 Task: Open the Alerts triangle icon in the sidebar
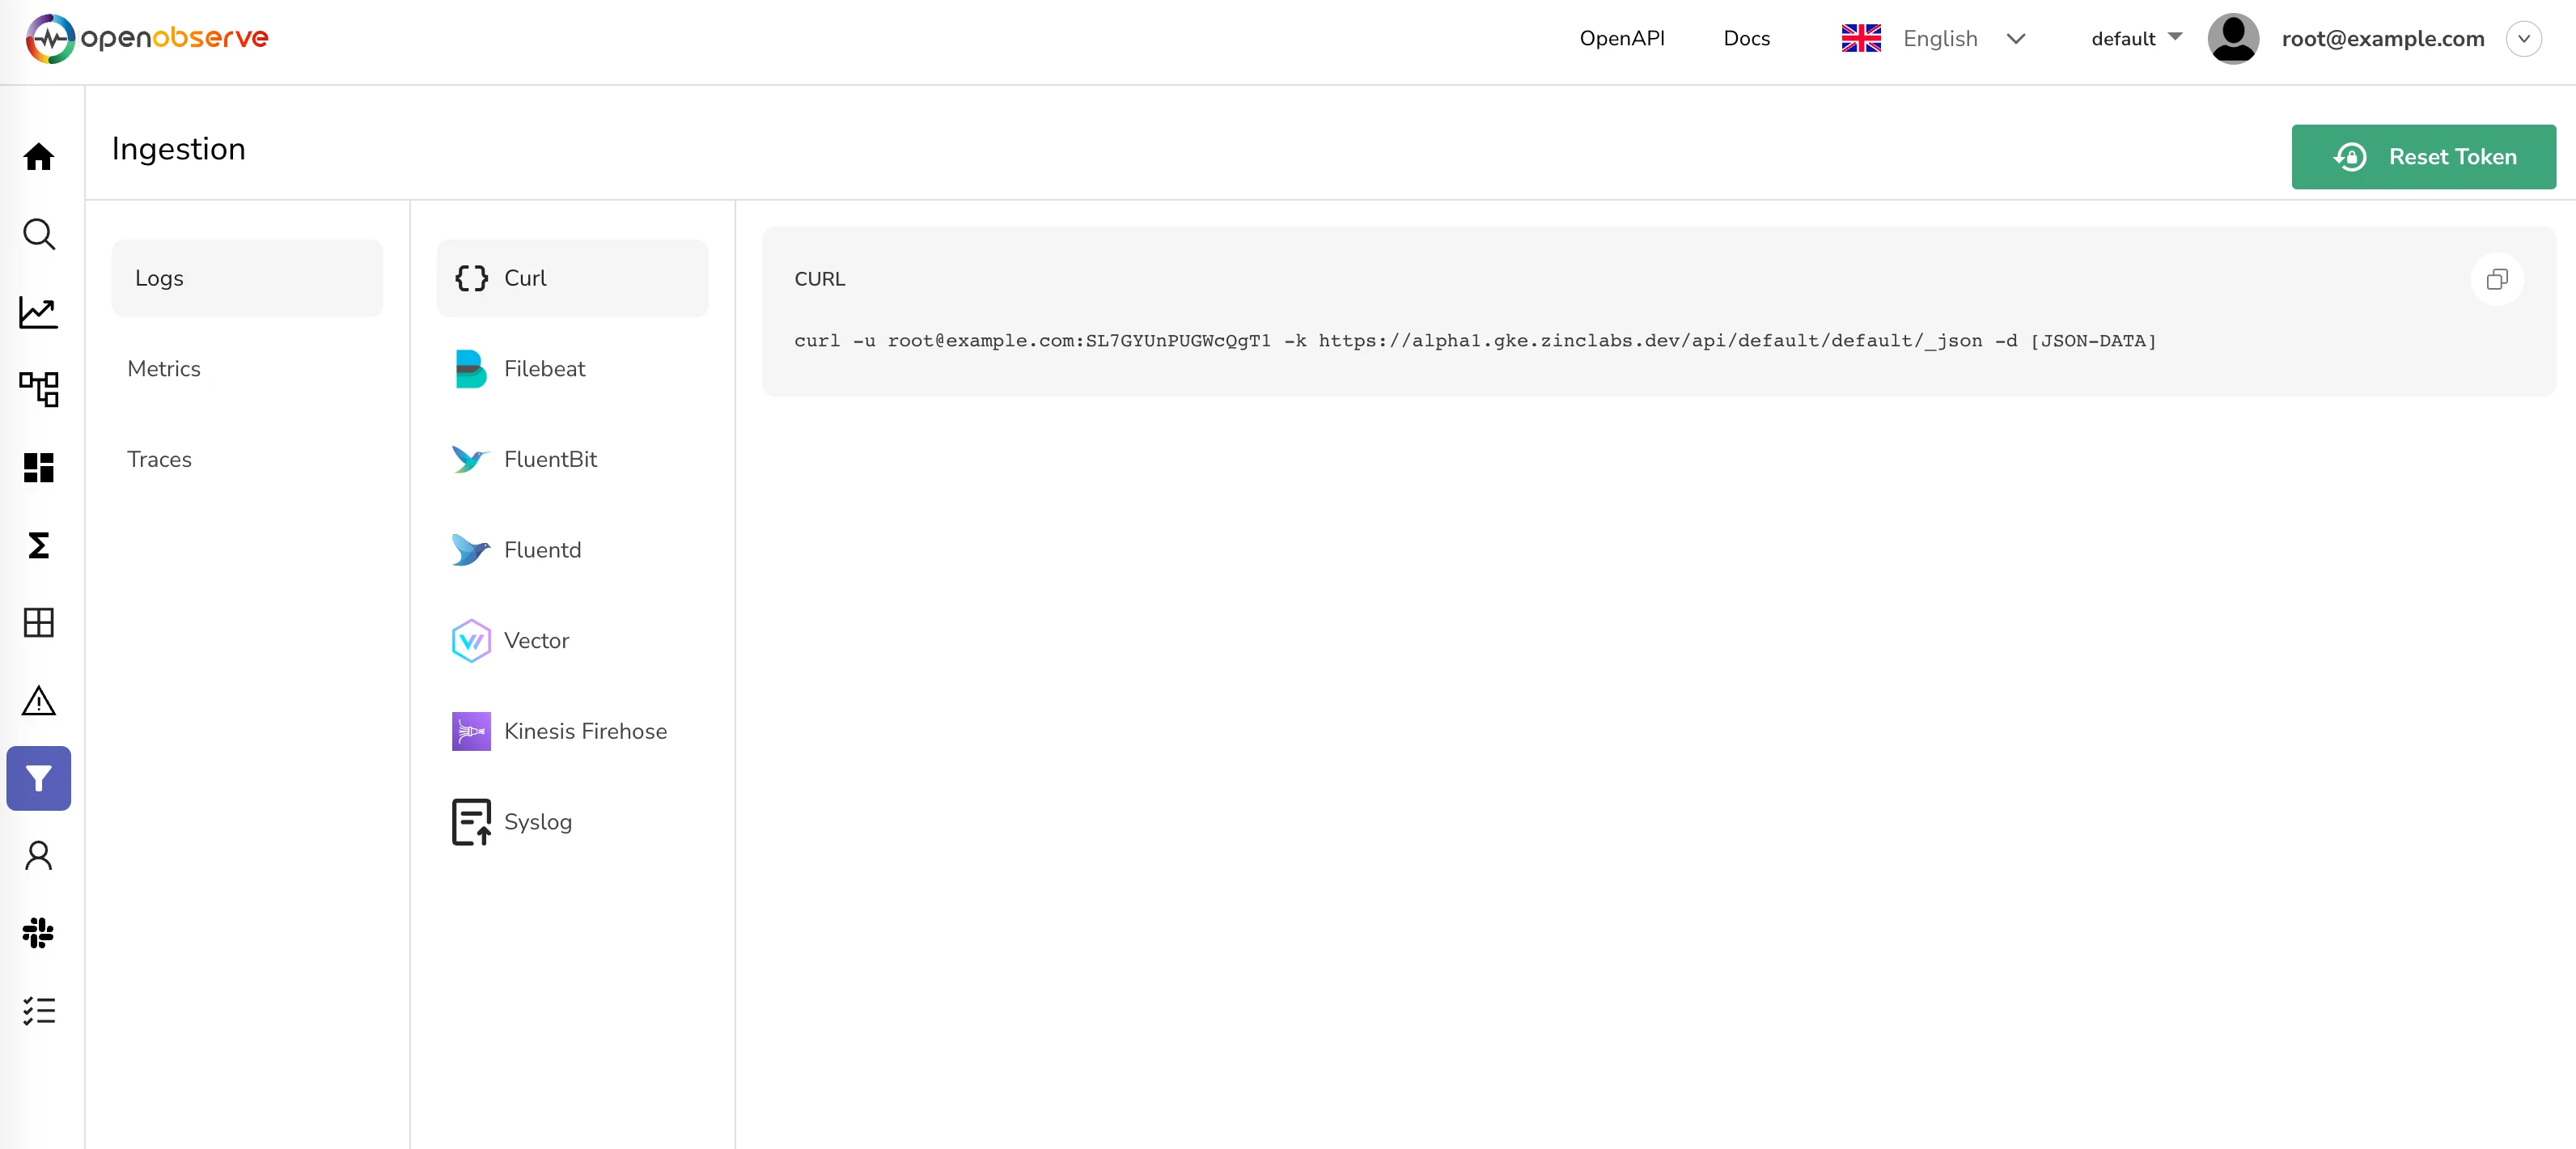(x=39, y=700)
